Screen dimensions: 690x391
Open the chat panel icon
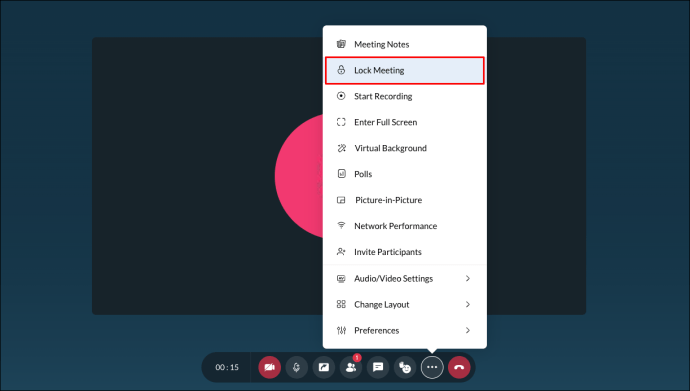click(x=378, y=367)
